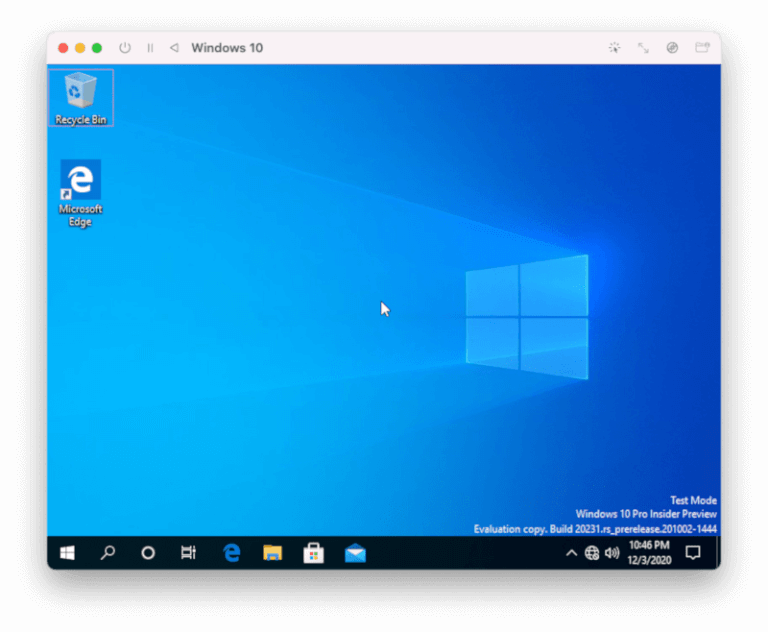Click the diagonal arrows resize icon

click(643, 48)
